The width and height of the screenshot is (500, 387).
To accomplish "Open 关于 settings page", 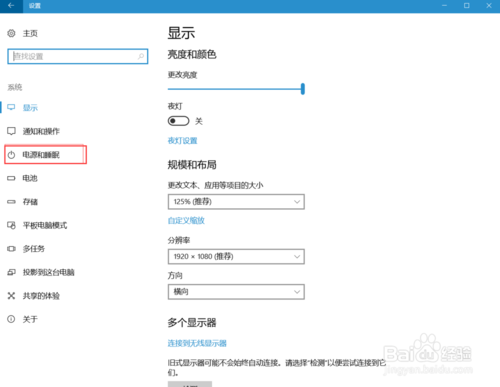I will (30, 319).
